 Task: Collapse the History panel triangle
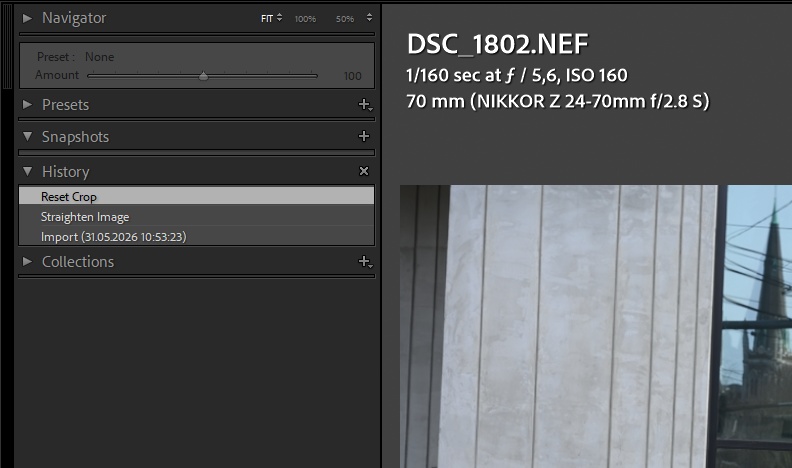(27, 171)
